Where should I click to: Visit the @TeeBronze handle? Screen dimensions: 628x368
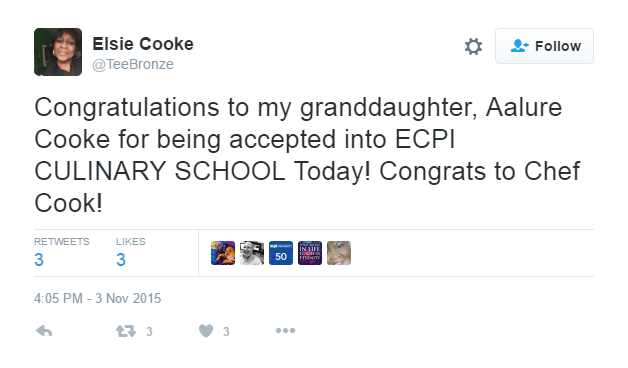coord(133,64)
